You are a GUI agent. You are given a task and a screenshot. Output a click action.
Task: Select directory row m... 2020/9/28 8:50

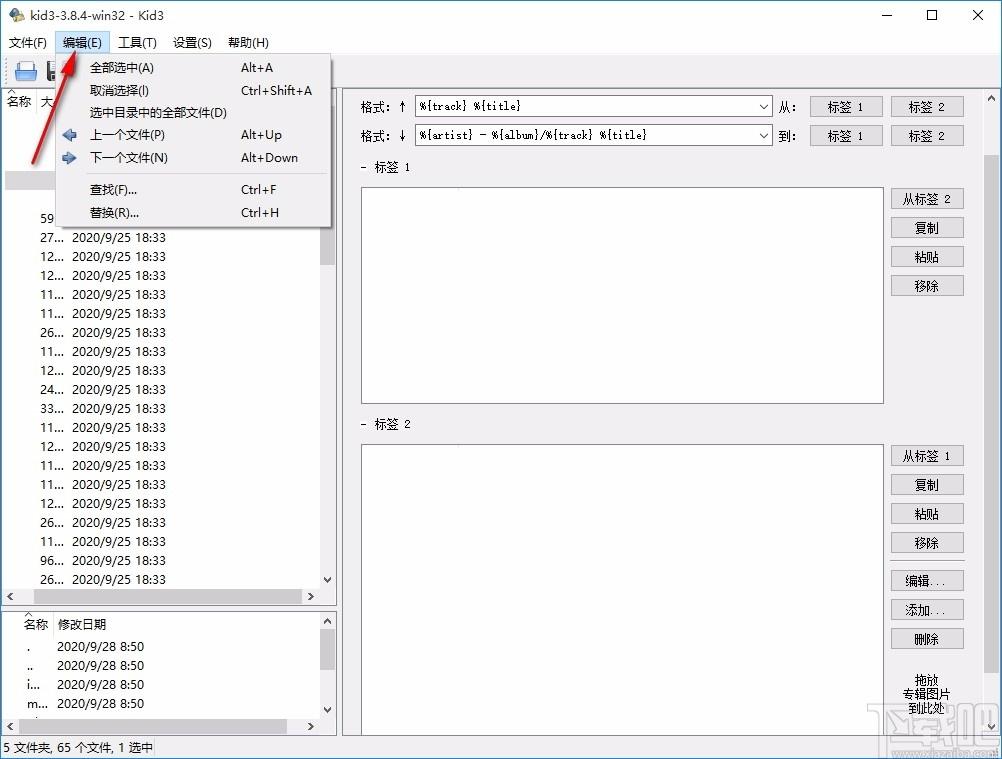[162, 704]
